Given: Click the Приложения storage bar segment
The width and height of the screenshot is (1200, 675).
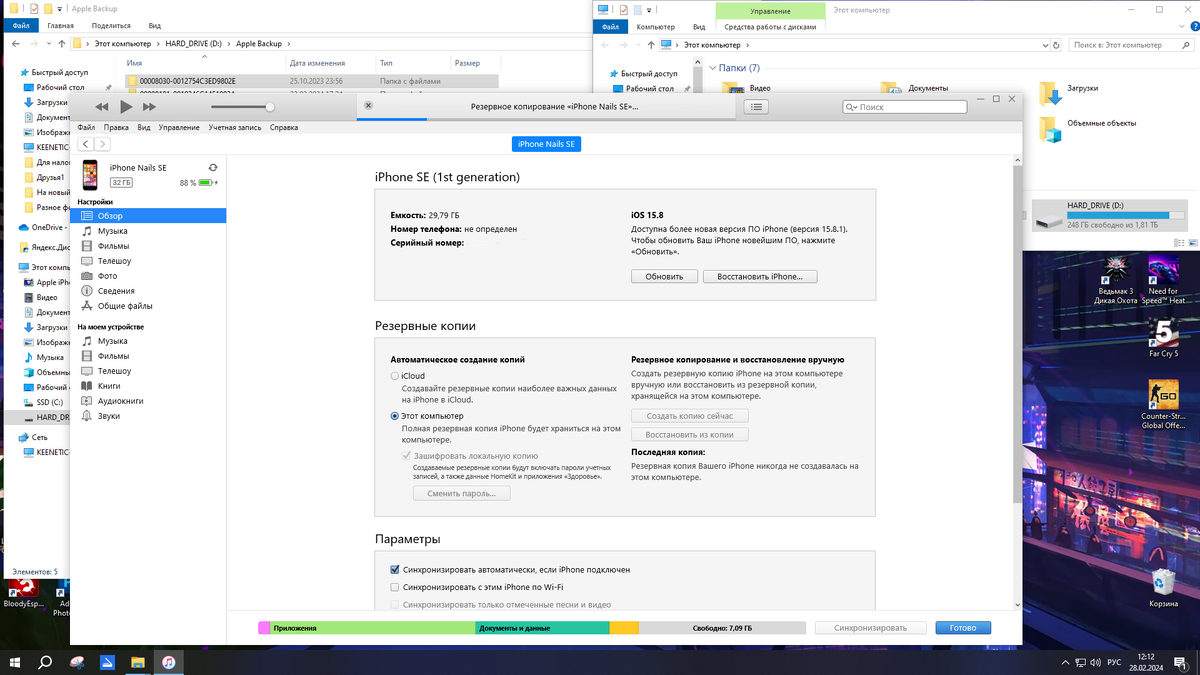Looking at the screenshot, I should click(x=373, y=628).
